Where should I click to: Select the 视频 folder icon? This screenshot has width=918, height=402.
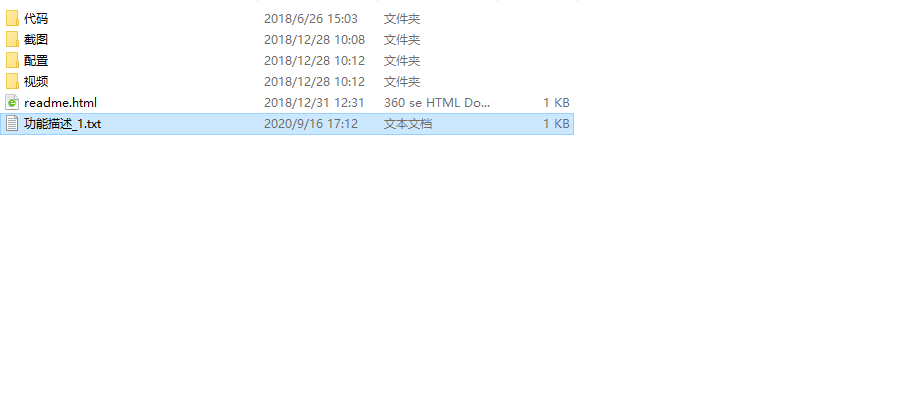12,81
